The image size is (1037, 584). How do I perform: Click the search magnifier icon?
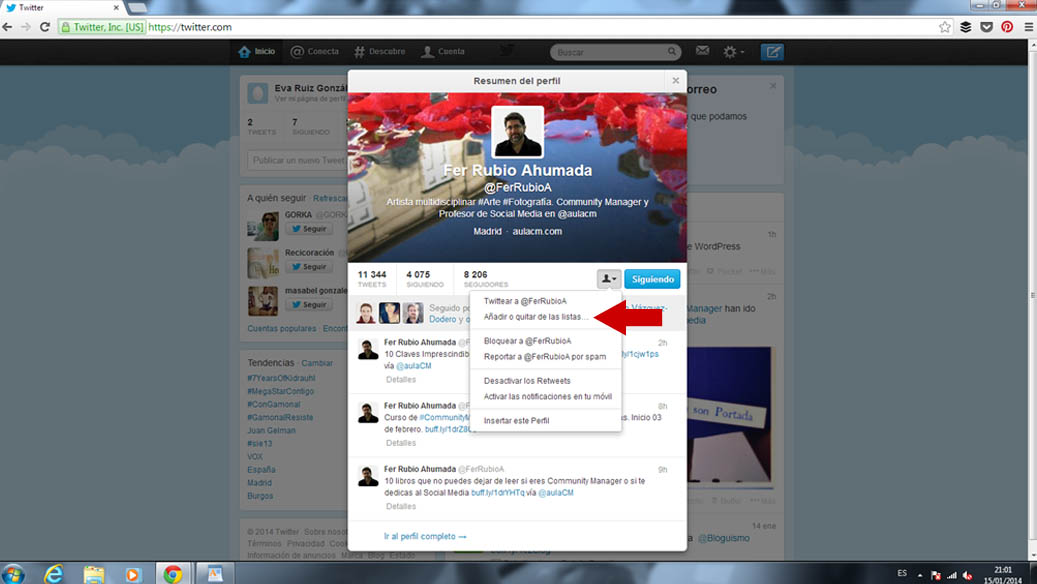pos(672,52)
